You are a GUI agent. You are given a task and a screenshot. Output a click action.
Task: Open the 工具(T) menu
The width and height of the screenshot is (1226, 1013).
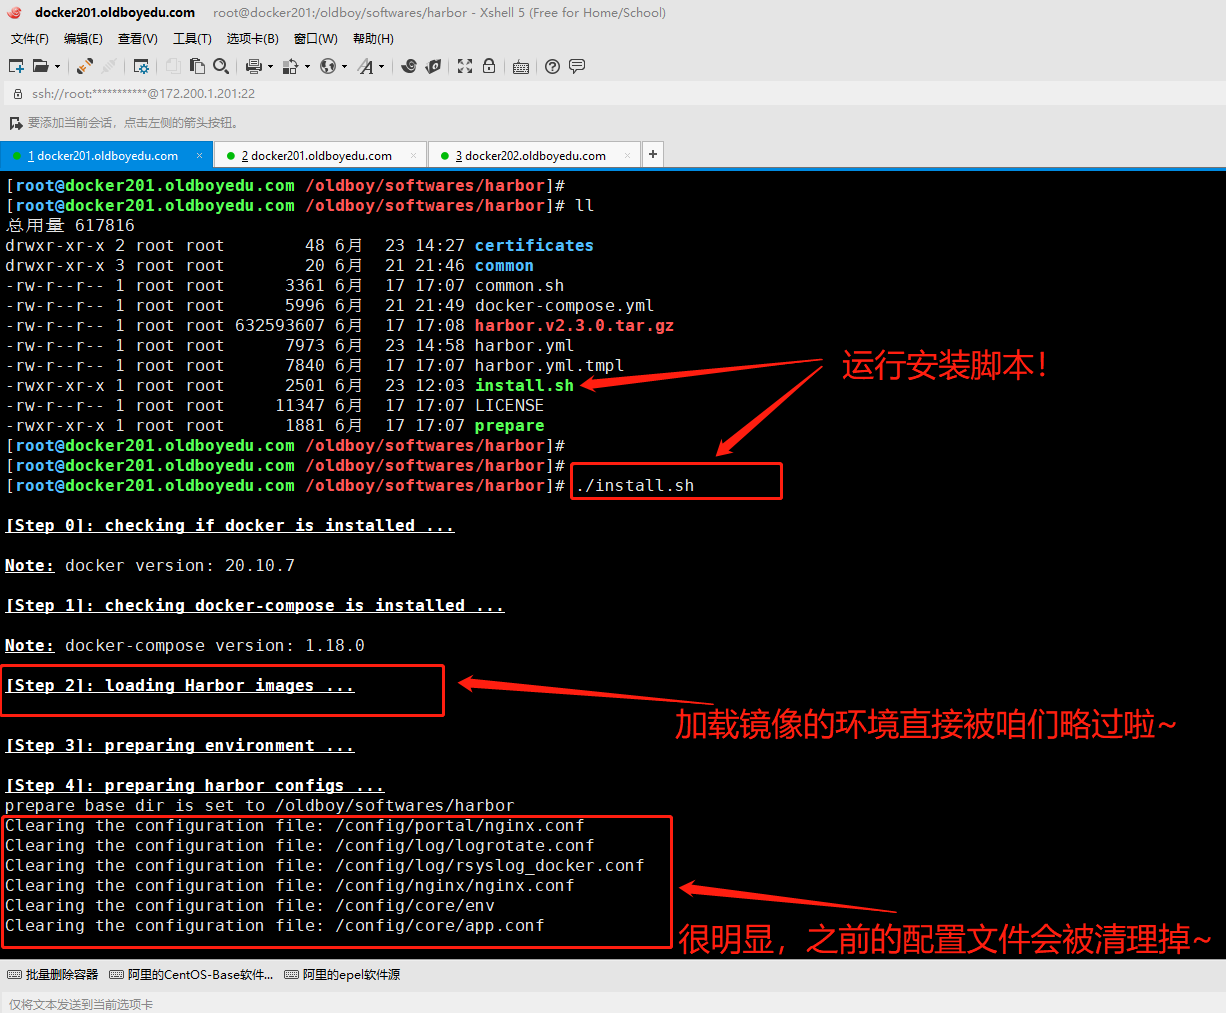pos(192,38)
